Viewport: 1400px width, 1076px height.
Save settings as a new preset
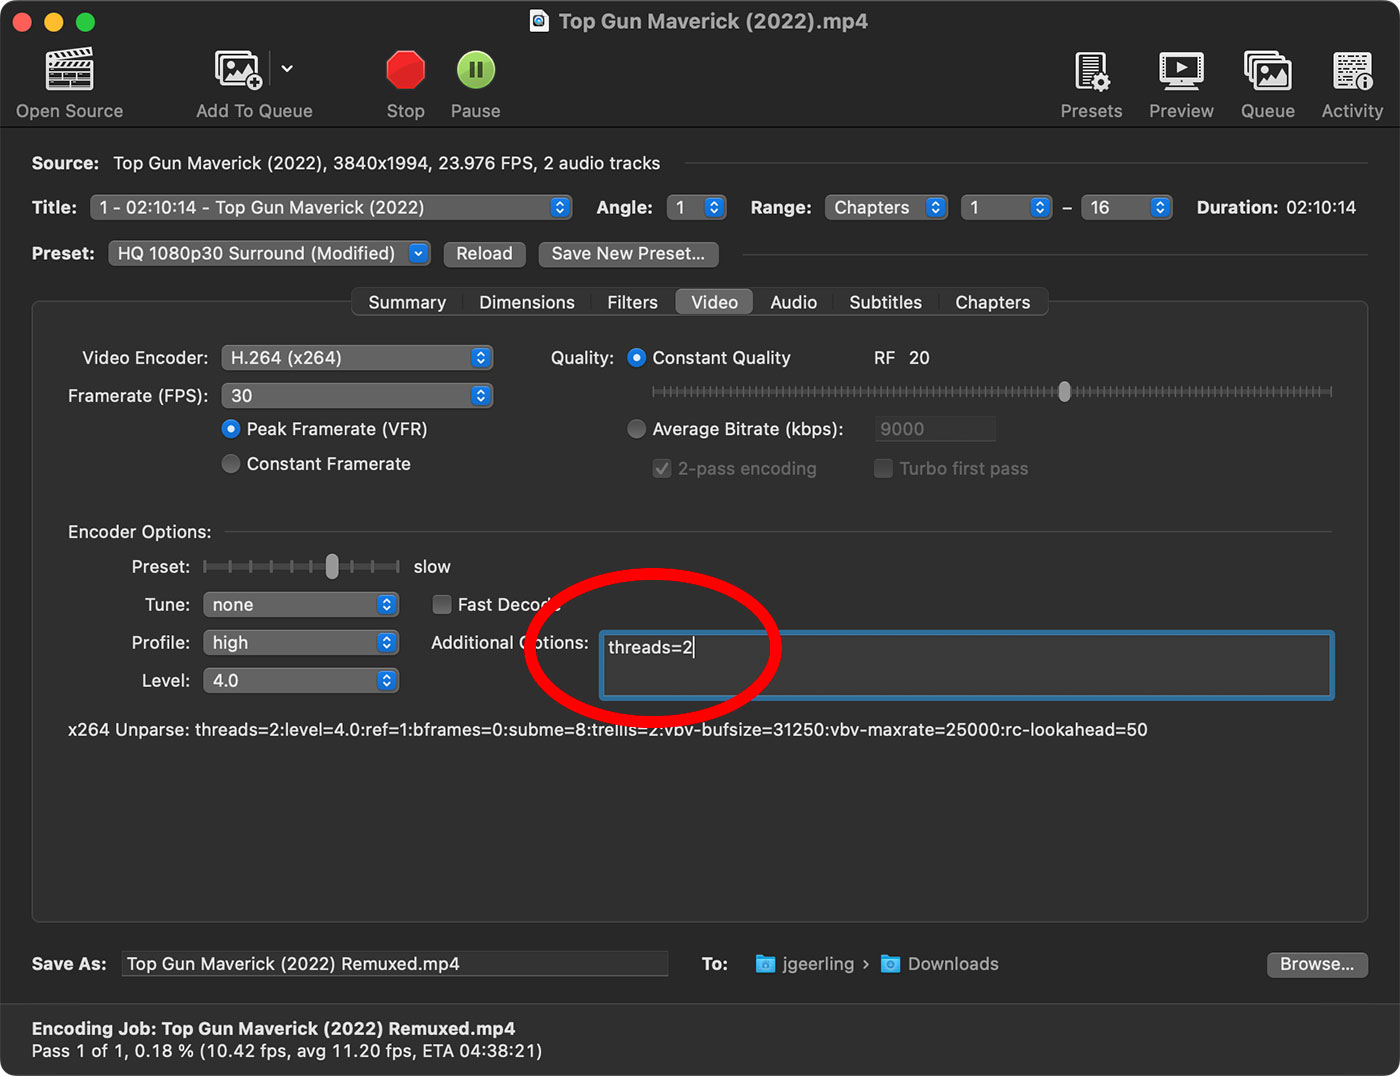(628, 253)
